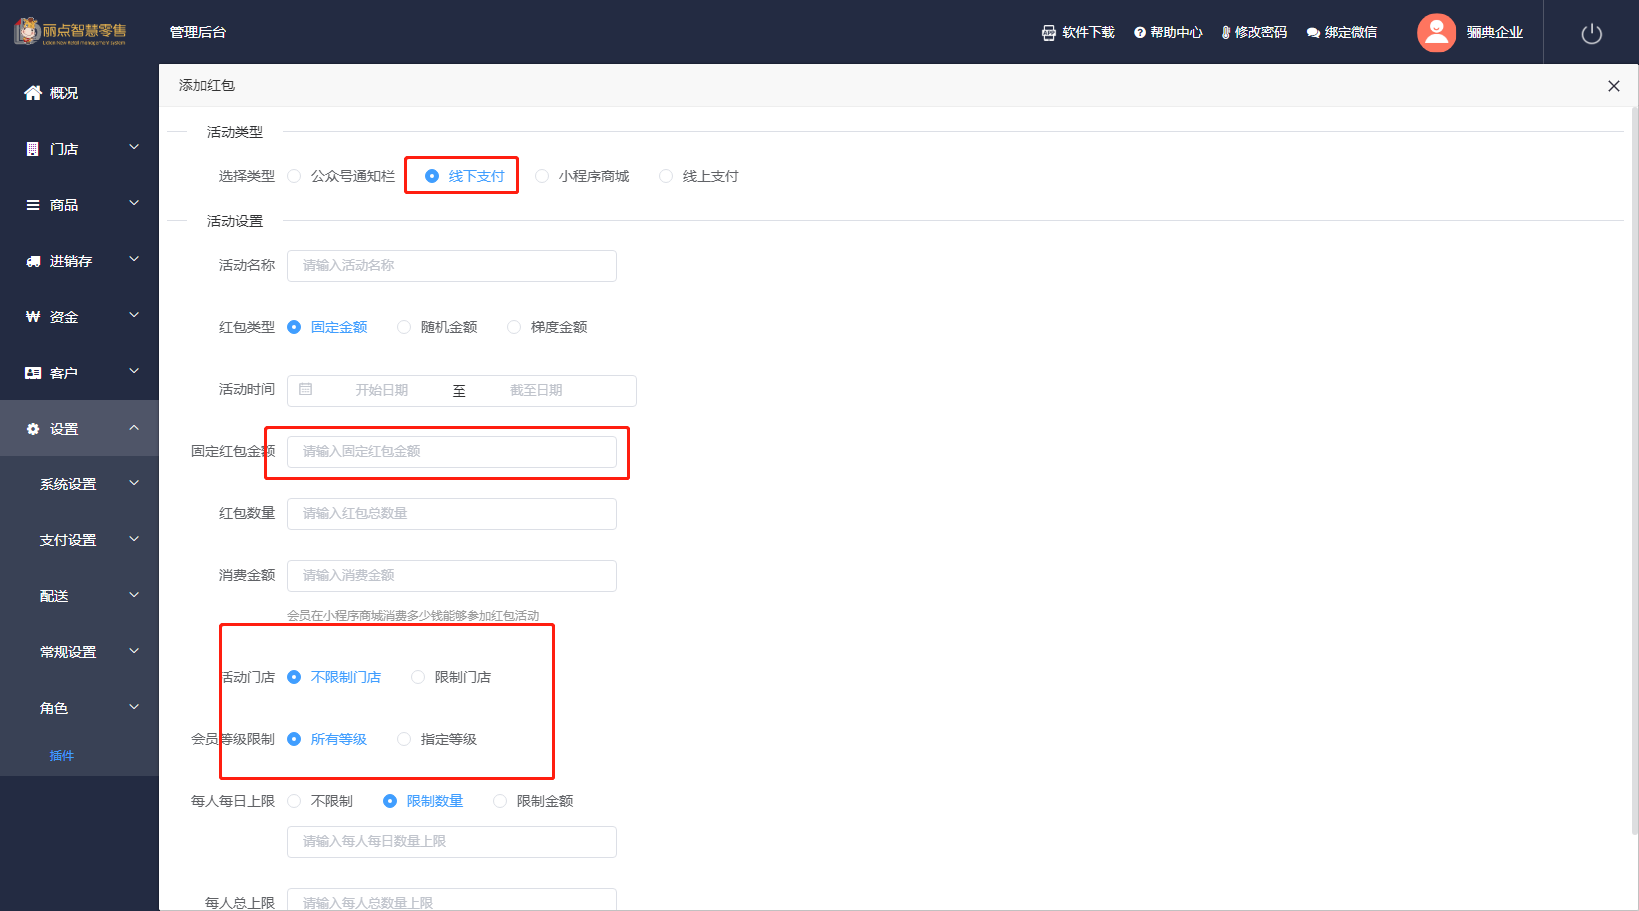Select 限制金额 daily limit option
The height and width of the screenshot is (911, 1639).
tap(533, 801)
